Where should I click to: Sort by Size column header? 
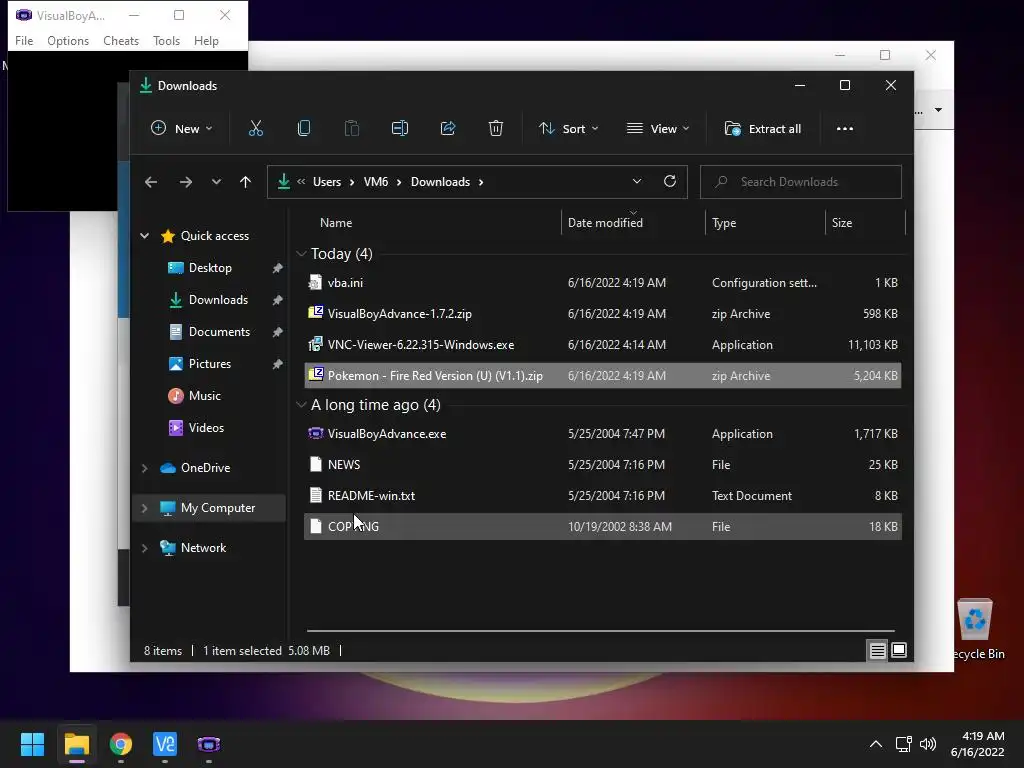pos(842,223)
